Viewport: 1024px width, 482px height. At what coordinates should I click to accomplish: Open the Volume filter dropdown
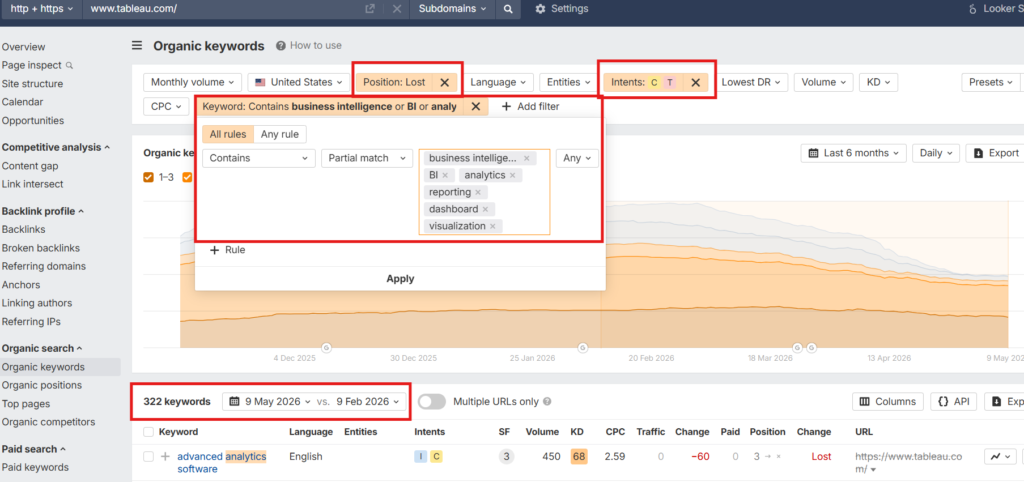(824, 82)
